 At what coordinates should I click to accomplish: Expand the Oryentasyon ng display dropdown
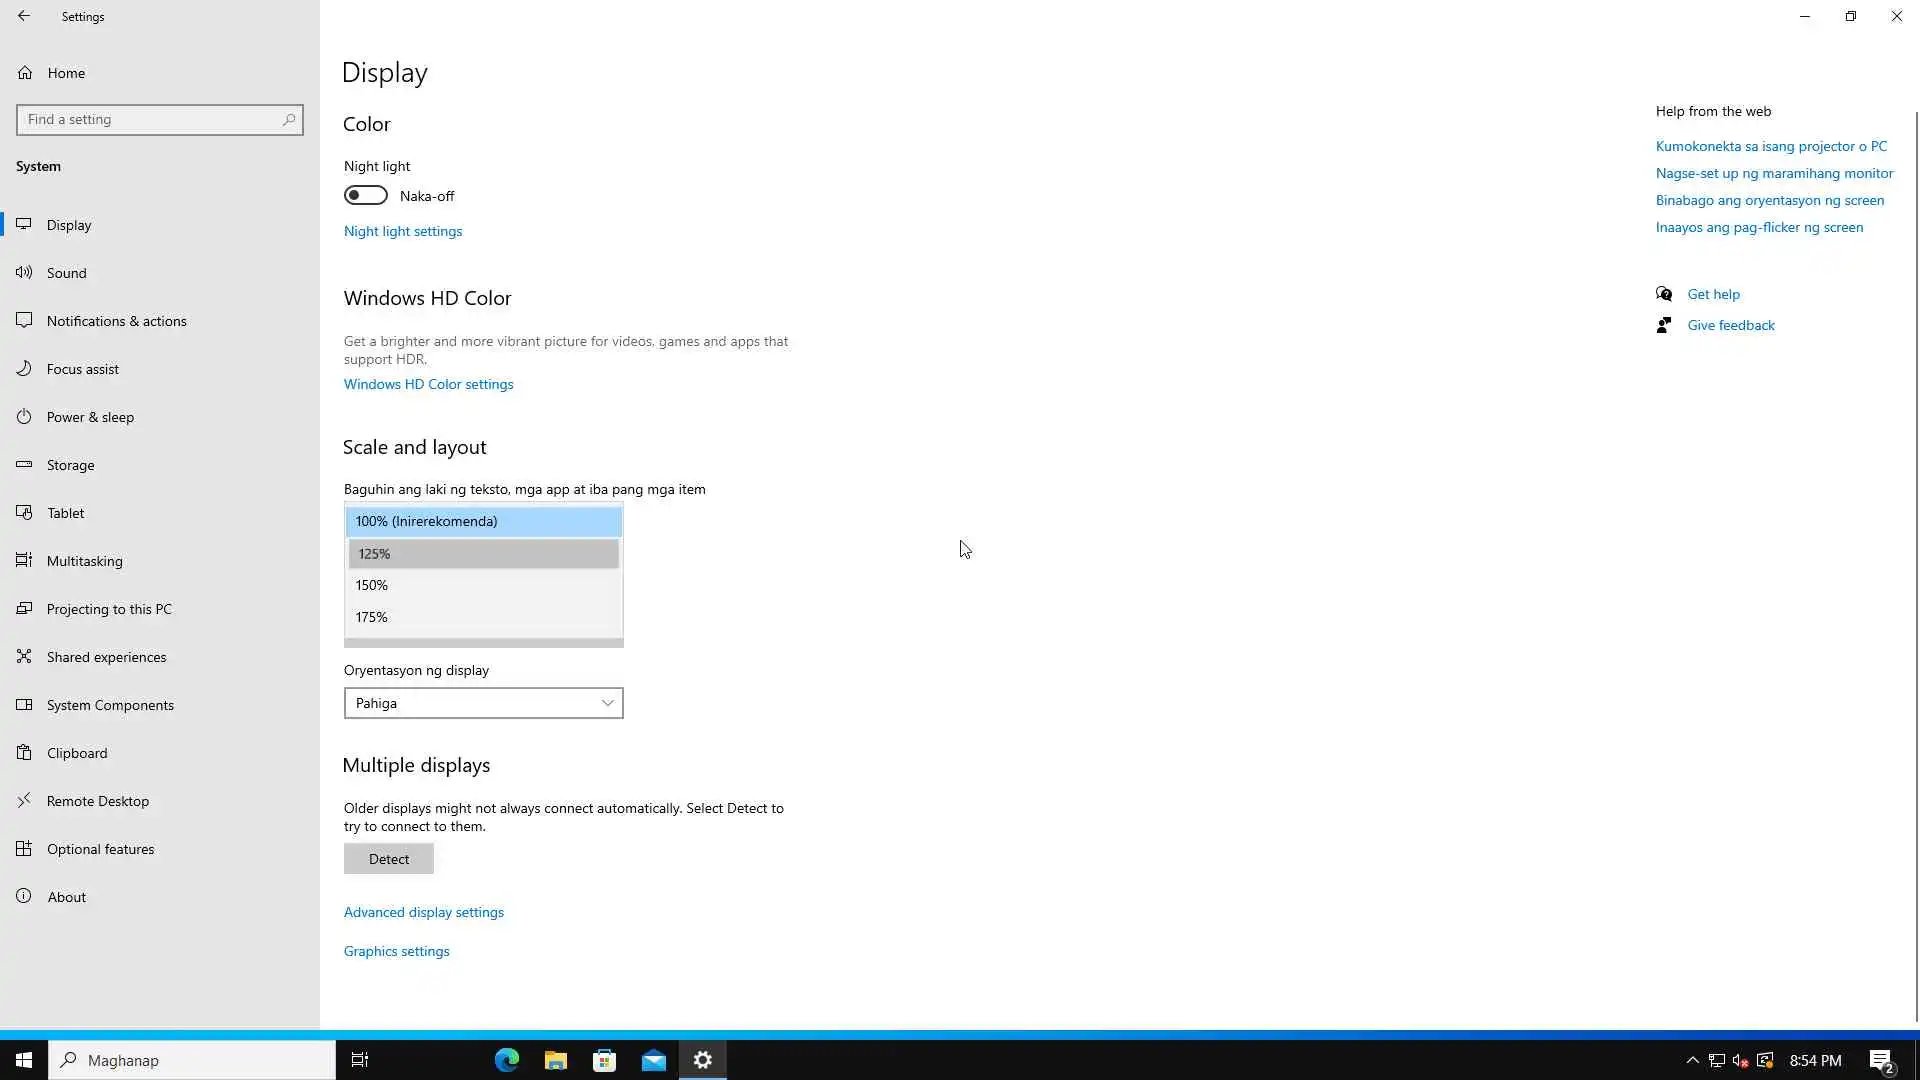coord(483,703)
